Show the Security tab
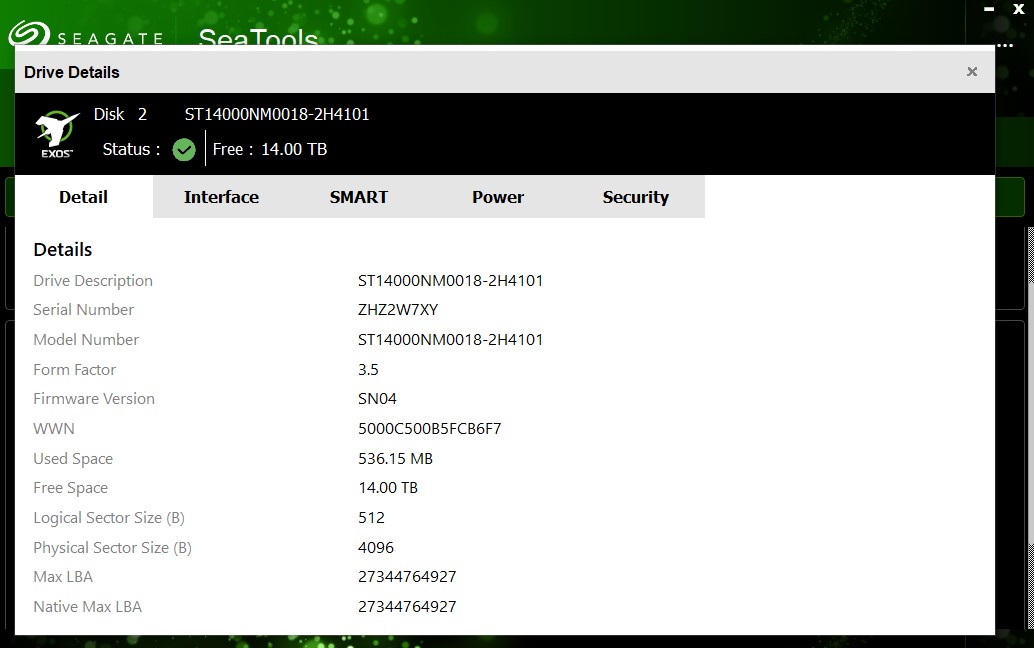Viewport: 1034px width, 648px height. tap(635, 197)
